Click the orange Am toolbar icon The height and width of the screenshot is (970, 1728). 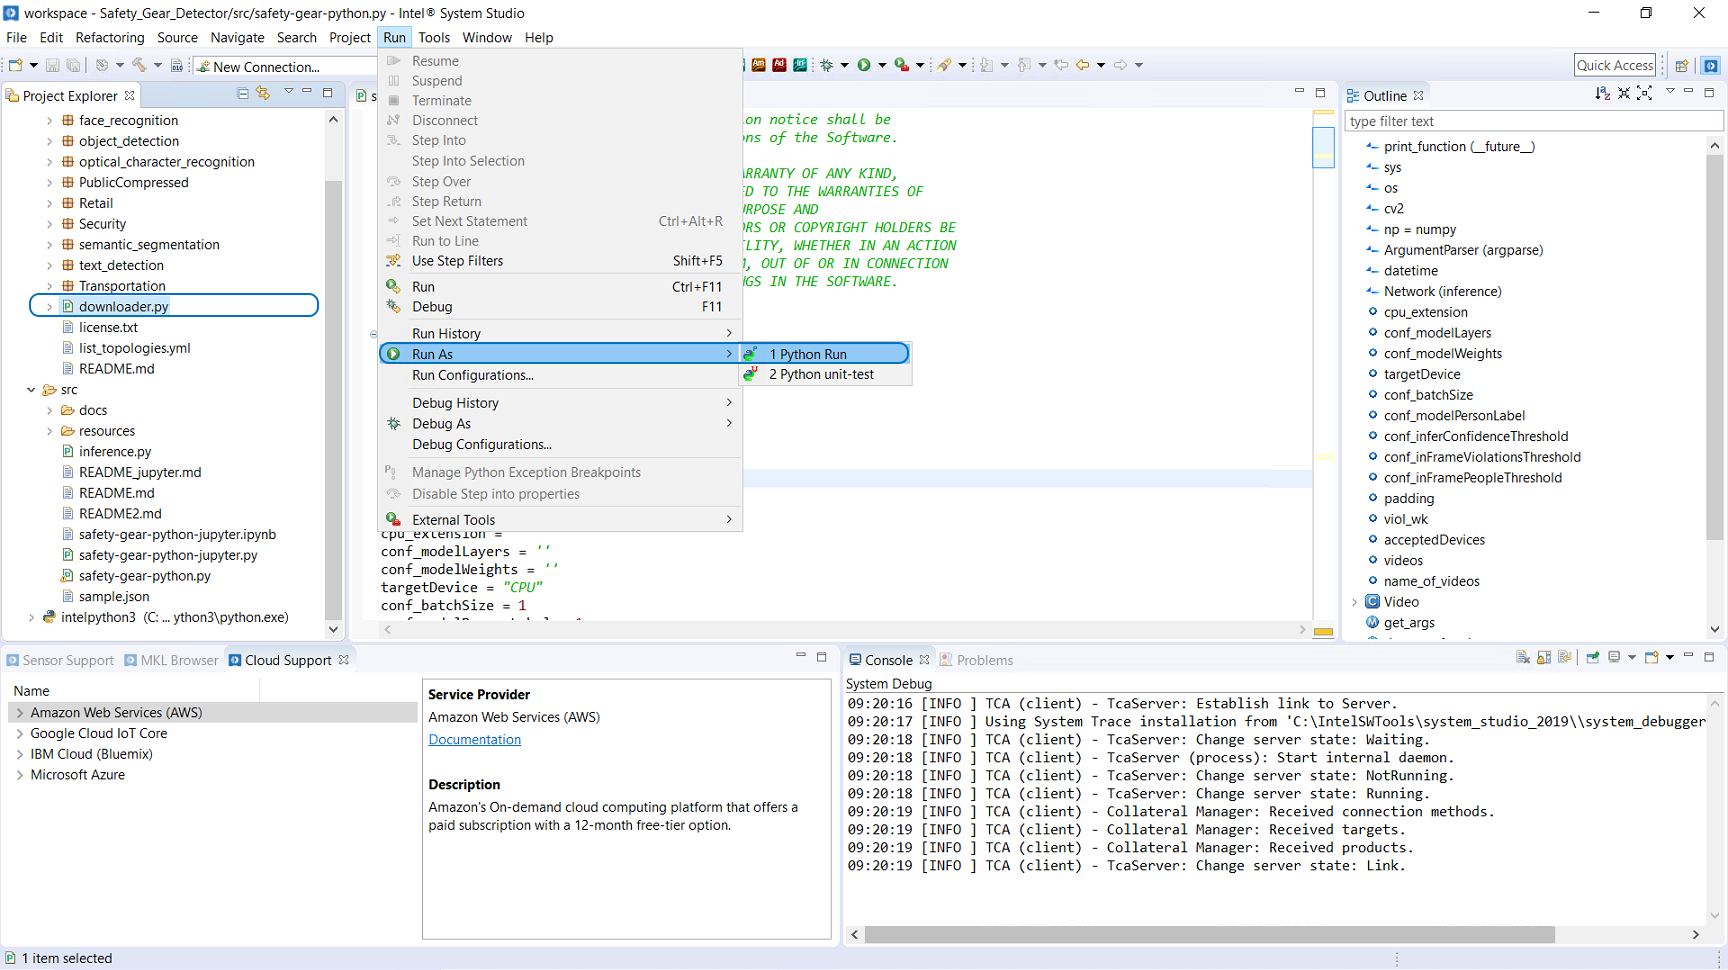759,65
